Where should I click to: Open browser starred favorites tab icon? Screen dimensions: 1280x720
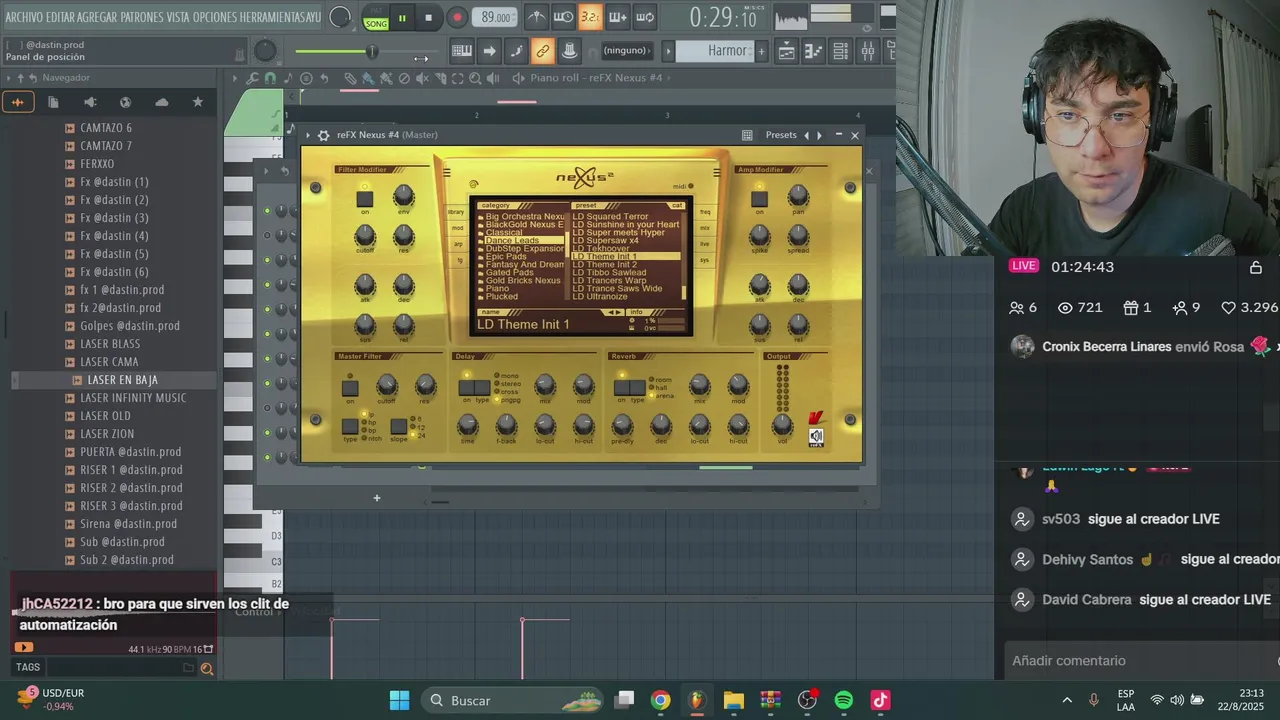pyautogui.click(x=197, y=102)
